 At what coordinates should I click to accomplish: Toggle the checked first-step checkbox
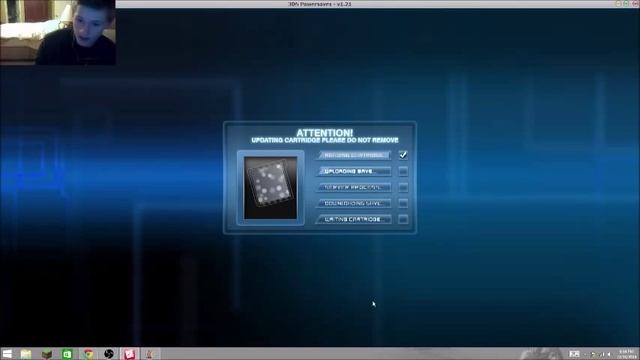coord(403,155)
